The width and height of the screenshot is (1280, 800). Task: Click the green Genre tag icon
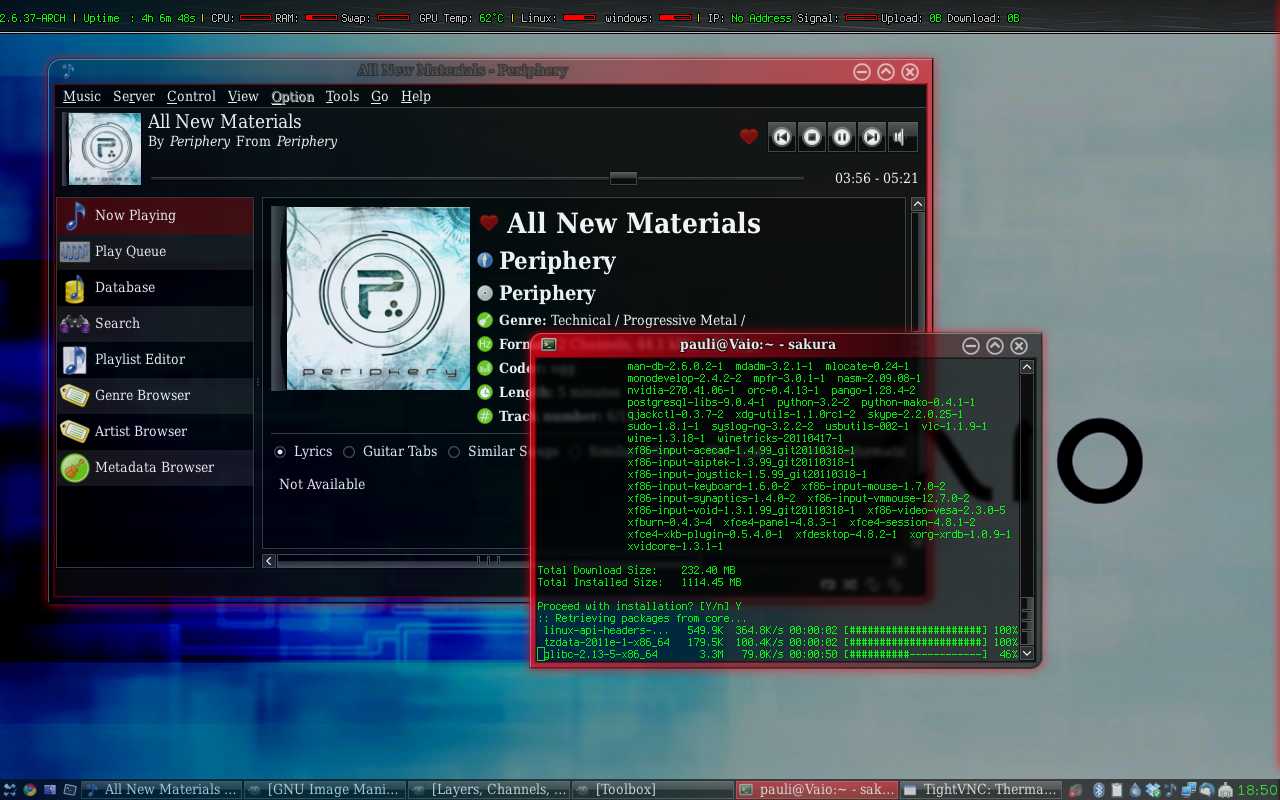485,320
